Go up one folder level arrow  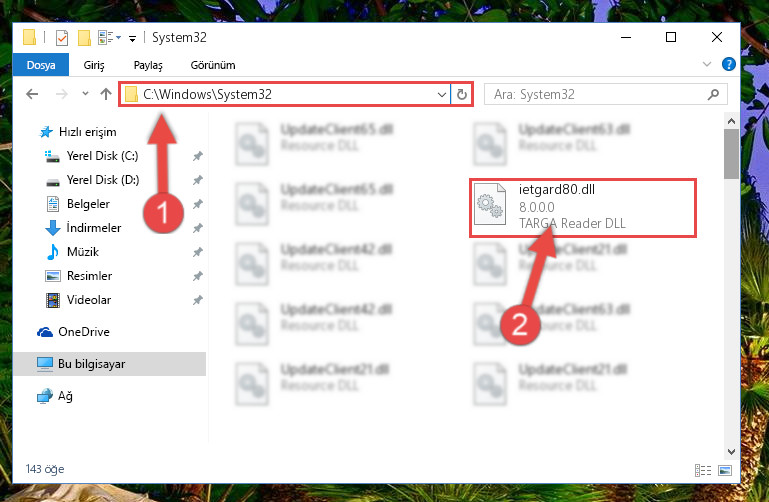click(x=106, y=94)
